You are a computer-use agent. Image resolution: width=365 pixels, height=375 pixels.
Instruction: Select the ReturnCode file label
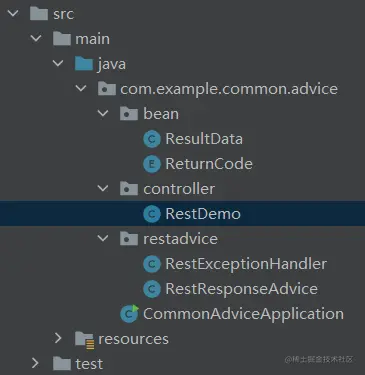pyautogui.click(x=209, y=164)
